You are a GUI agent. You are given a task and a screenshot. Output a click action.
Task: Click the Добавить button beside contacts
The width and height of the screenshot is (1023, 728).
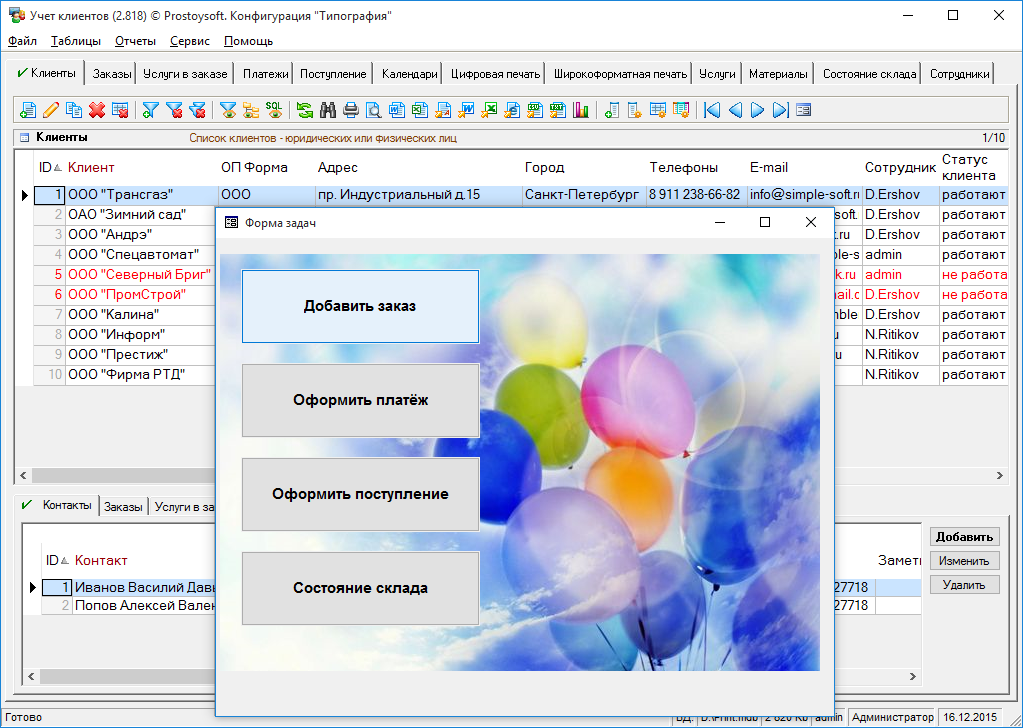[964, 537]
